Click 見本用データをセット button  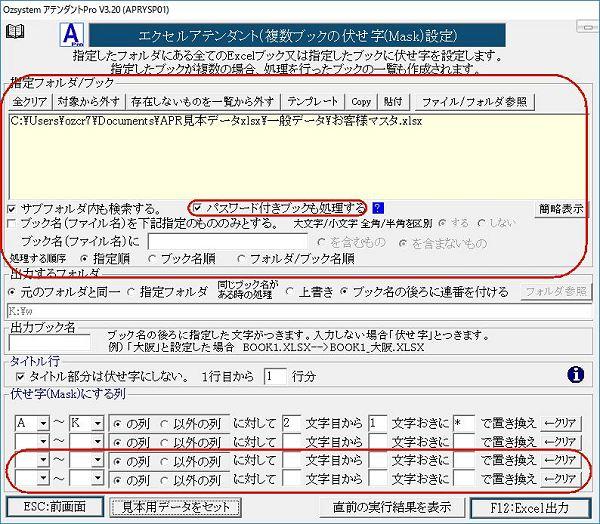176,507
